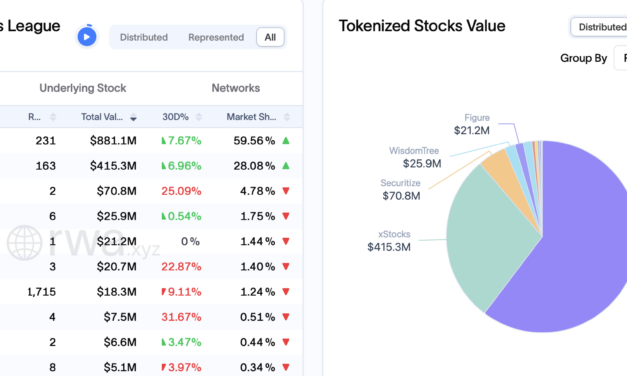Click the $70.8M cell in the table
Viewport: 627px width, 376px height.
click(116, 191)
